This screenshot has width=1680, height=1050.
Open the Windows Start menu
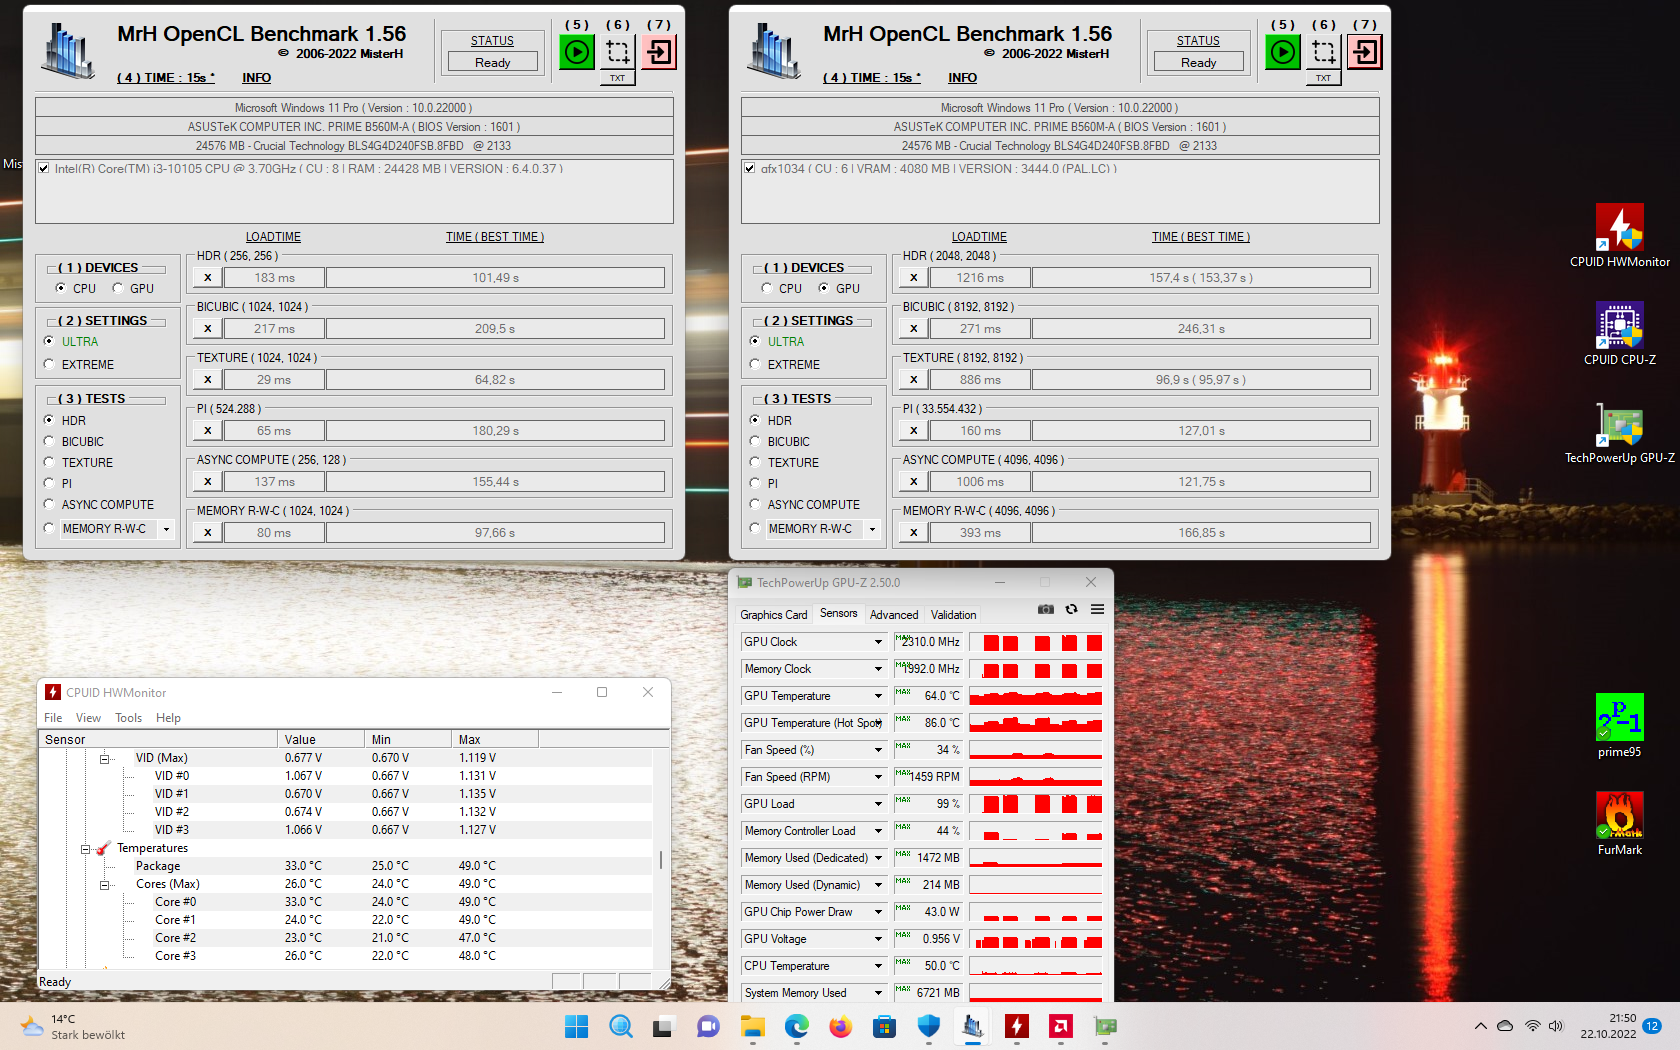coord(577,1026)
